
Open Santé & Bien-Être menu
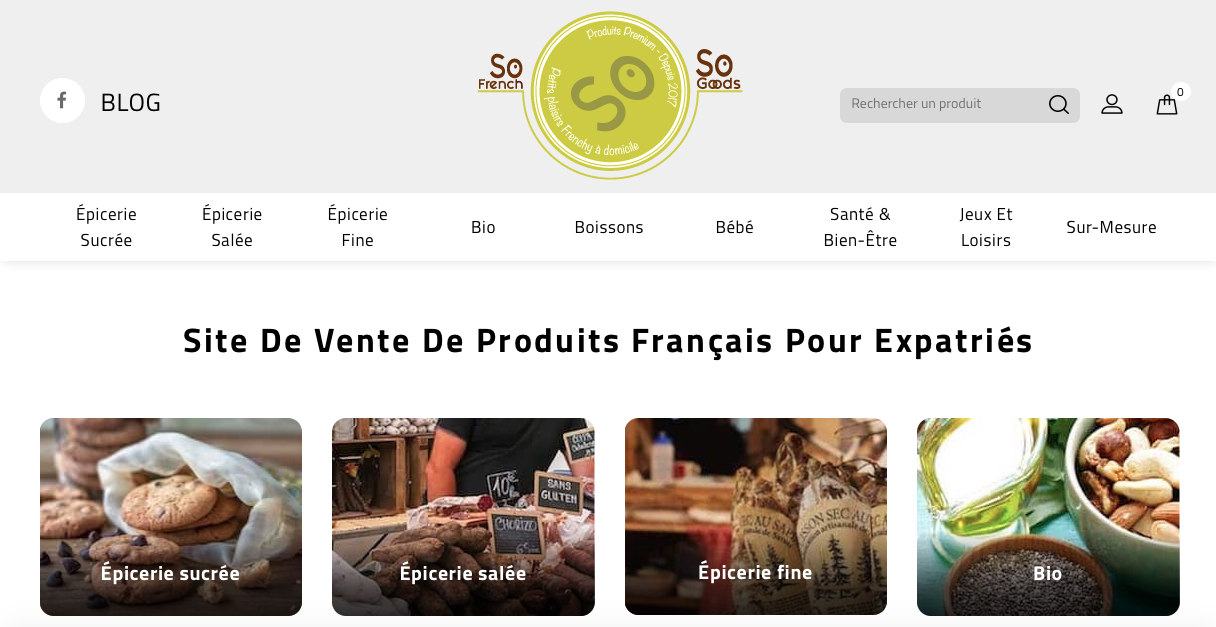(860, 227)
